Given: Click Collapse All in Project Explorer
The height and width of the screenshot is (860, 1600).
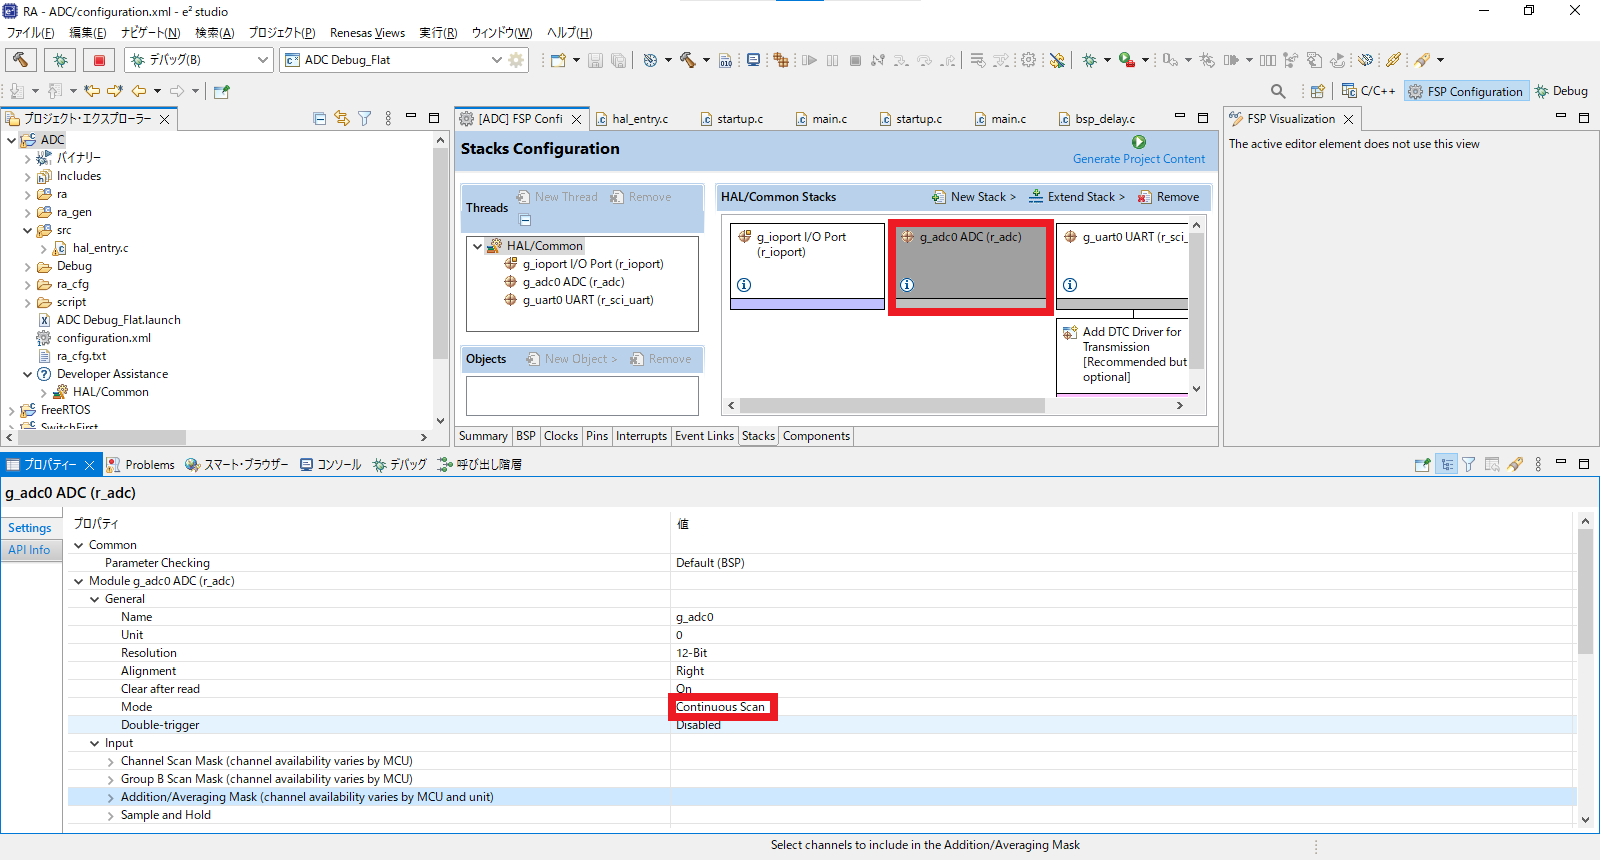Looking at the screenshot, I should (x=319, y=118).
